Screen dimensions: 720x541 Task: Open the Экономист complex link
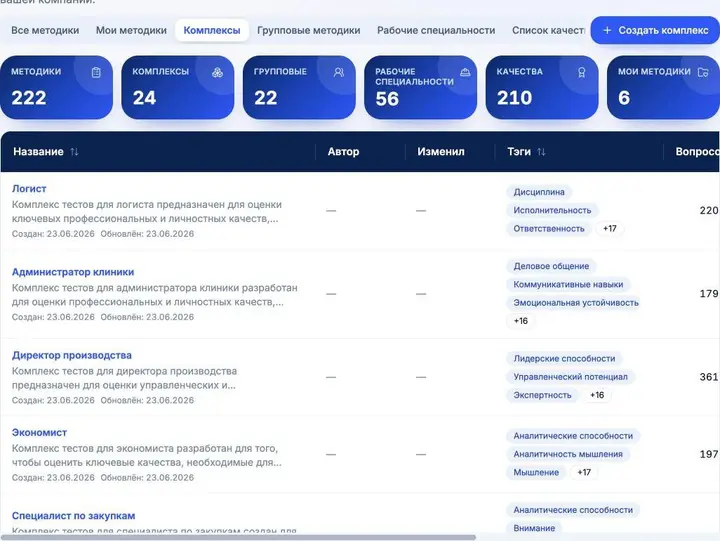(39, 433)
